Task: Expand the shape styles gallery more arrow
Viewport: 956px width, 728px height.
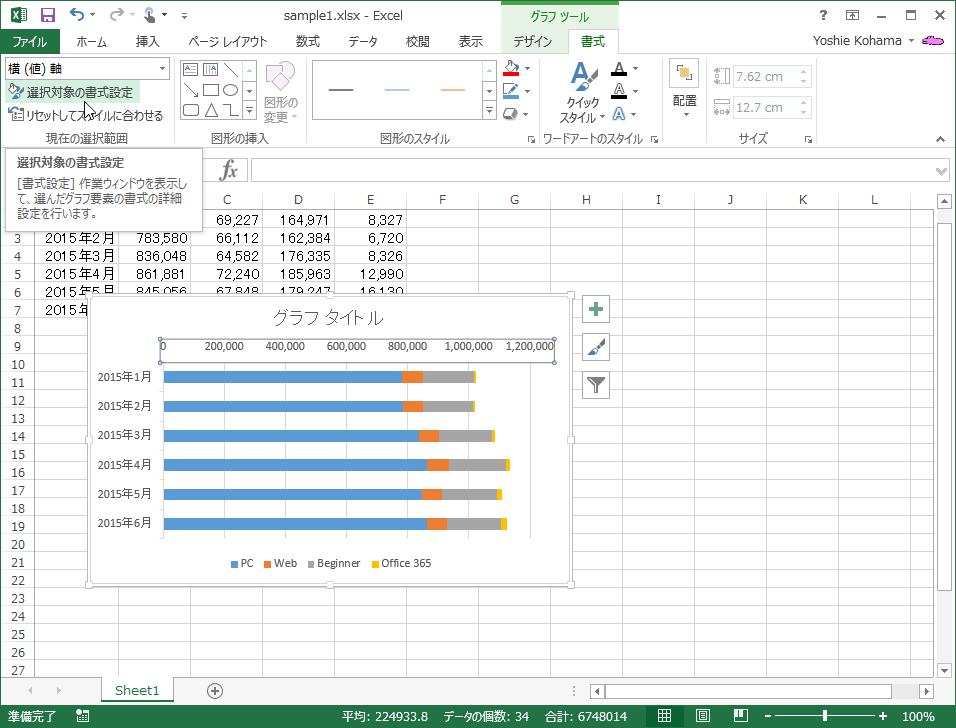Action: pyautogui.click(x=489, y=110)
